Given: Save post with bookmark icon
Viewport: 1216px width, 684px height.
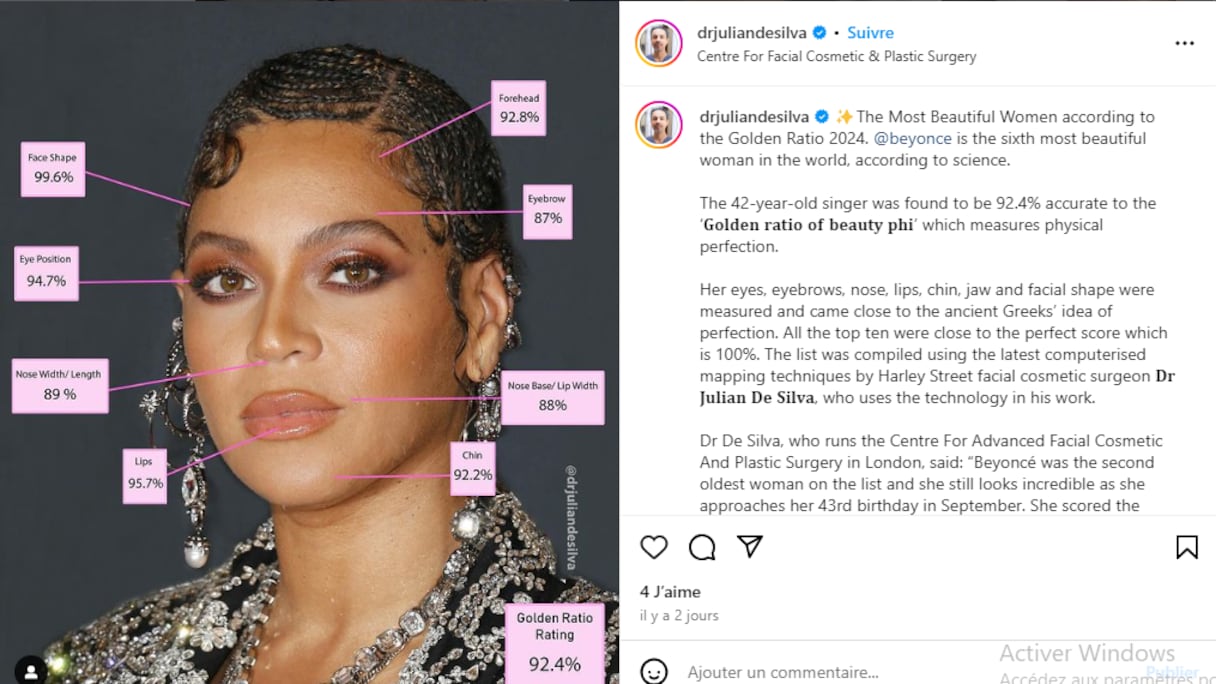Looking at the screenshot, I should 1187,547.
